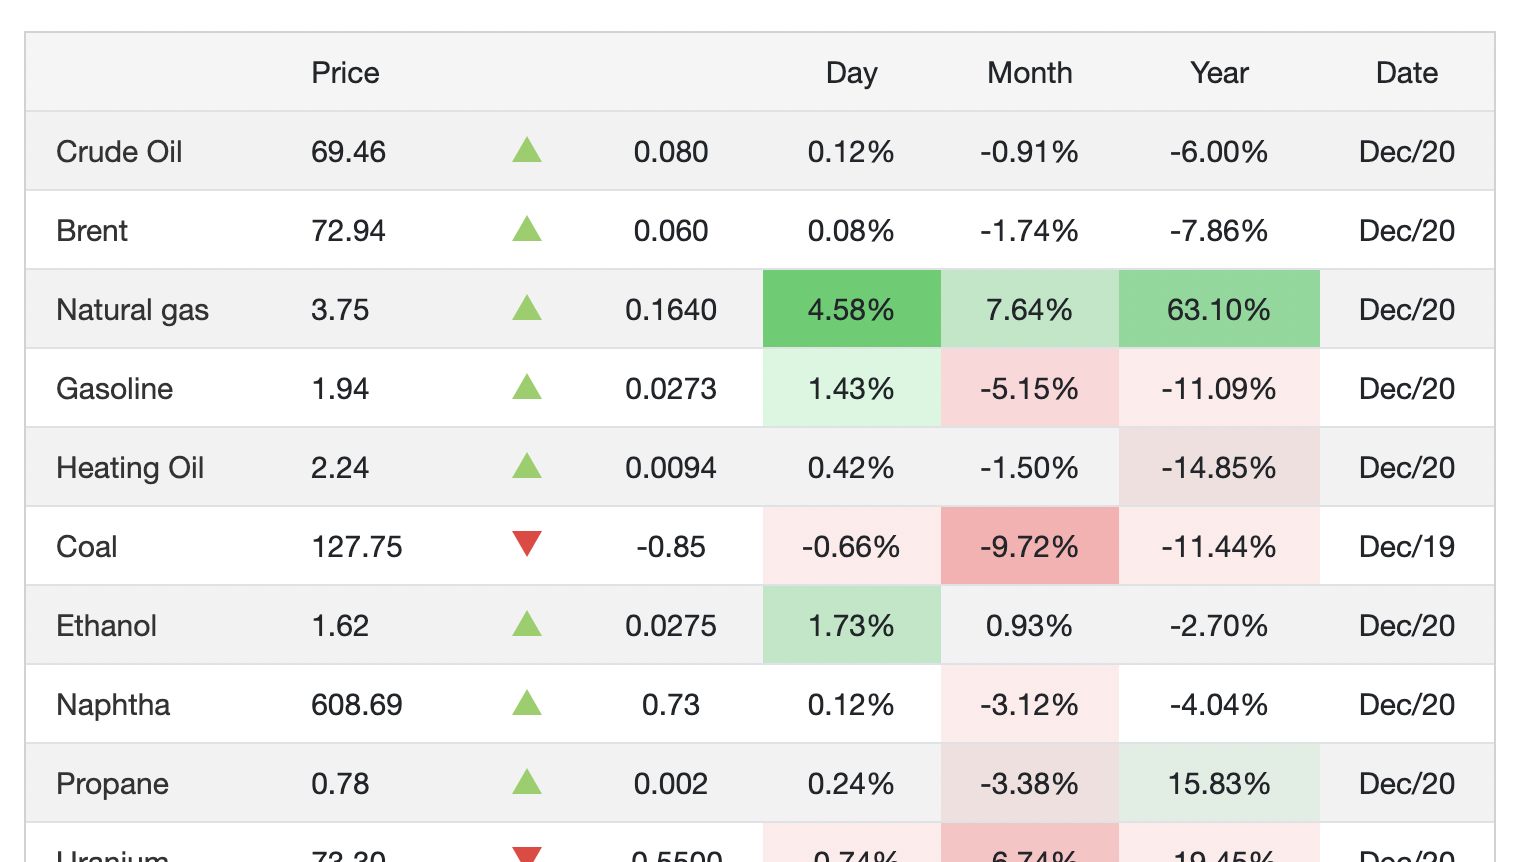Open the Coal commodity link
Image resolution: width=1524 pixels, height=862 pixels.
tap(86, 547)
